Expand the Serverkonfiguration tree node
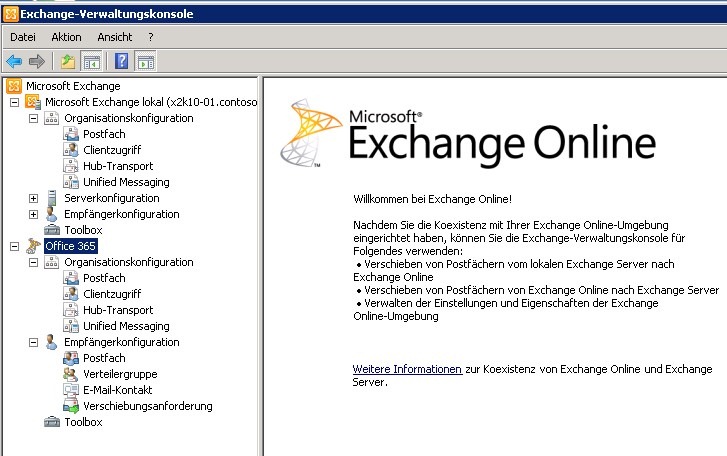 point(34,198)
